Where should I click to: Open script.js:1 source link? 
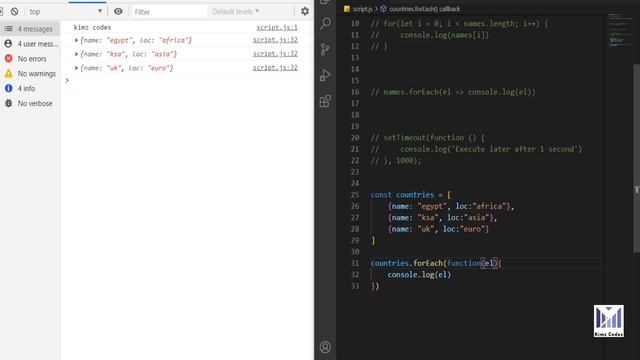pos(277,27)
